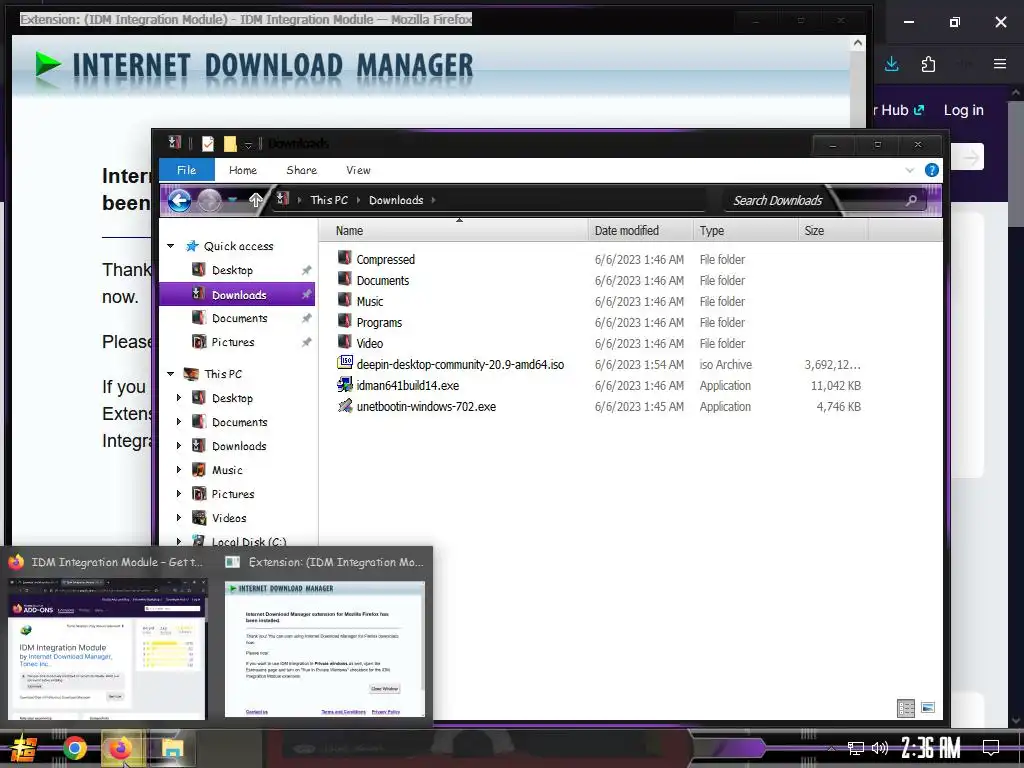Expand Music under This PC
Image resolution: width=1024 pixels, height=768 pixels.
(x=179, y=470)
